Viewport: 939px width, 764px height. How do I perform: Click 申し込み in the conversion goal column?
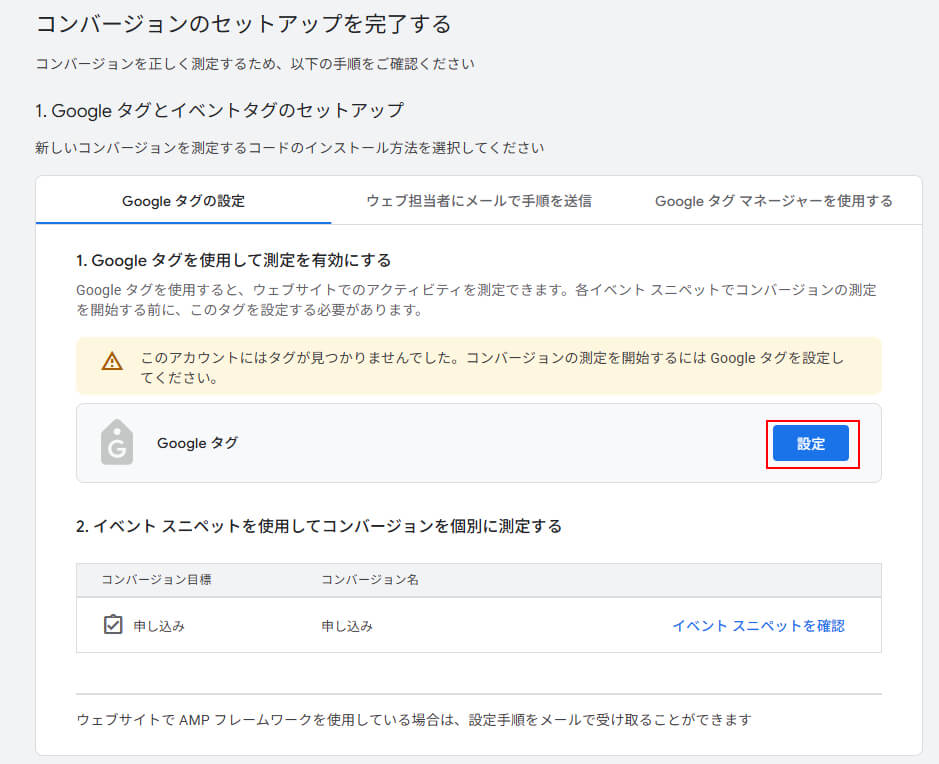pos(159,626)
